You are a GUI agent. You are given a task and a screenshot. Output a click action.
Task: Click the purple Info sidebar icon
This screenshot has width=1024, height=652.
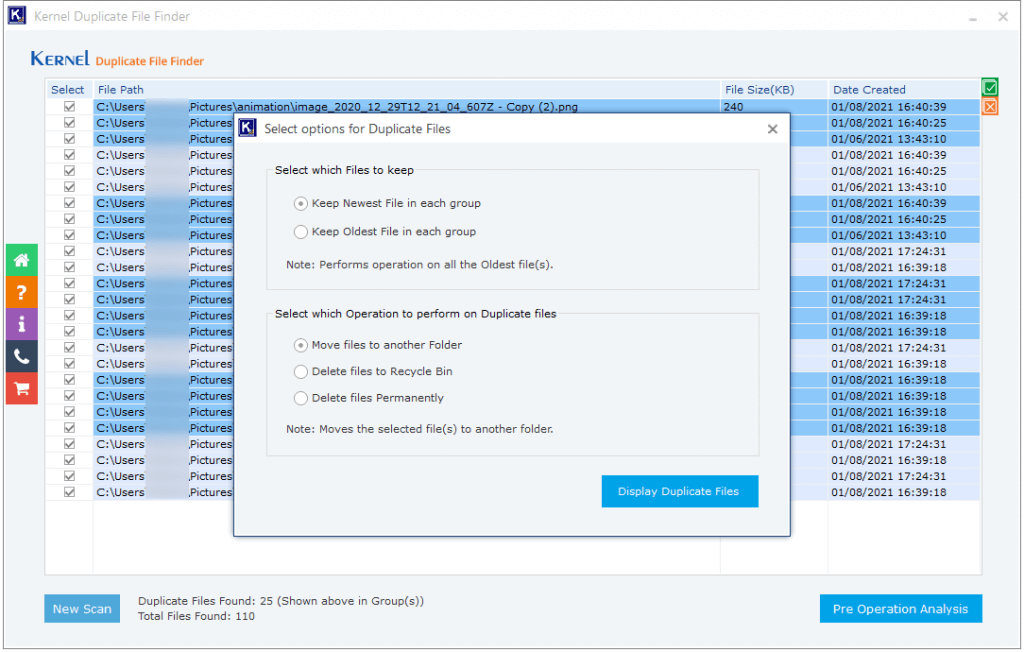(x=21, y=324)
